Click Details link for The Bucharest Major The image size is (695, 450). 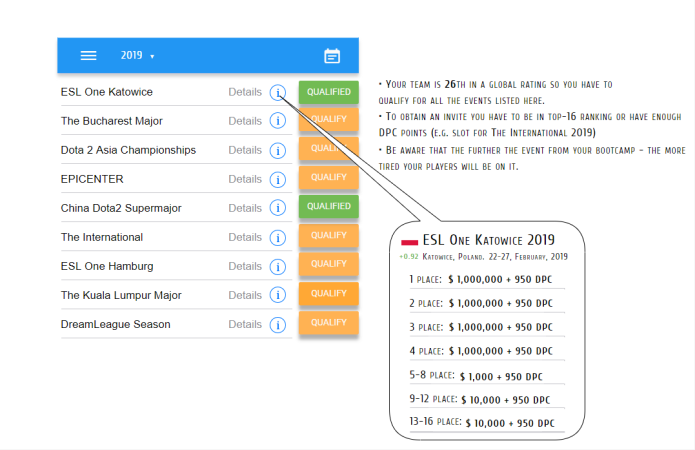(245, 121)
